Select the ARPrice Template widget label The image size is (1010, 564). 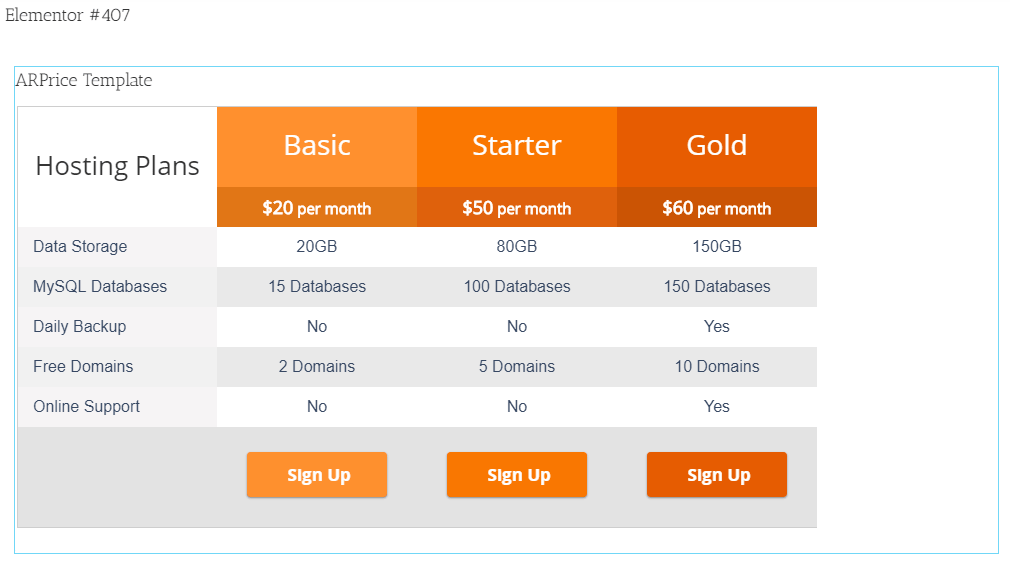(84, 80)
